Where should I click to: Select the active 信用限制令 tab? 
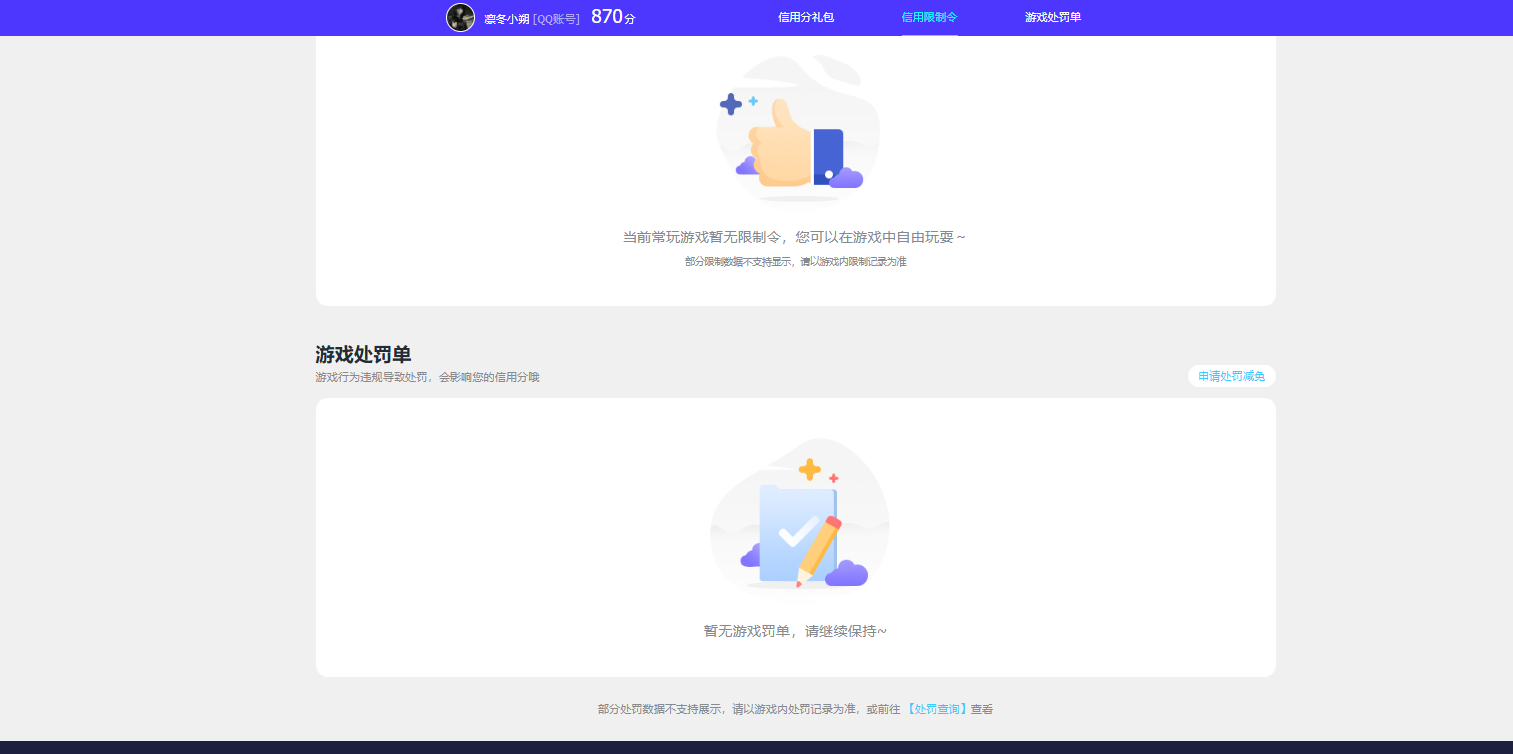pos(929,17)
